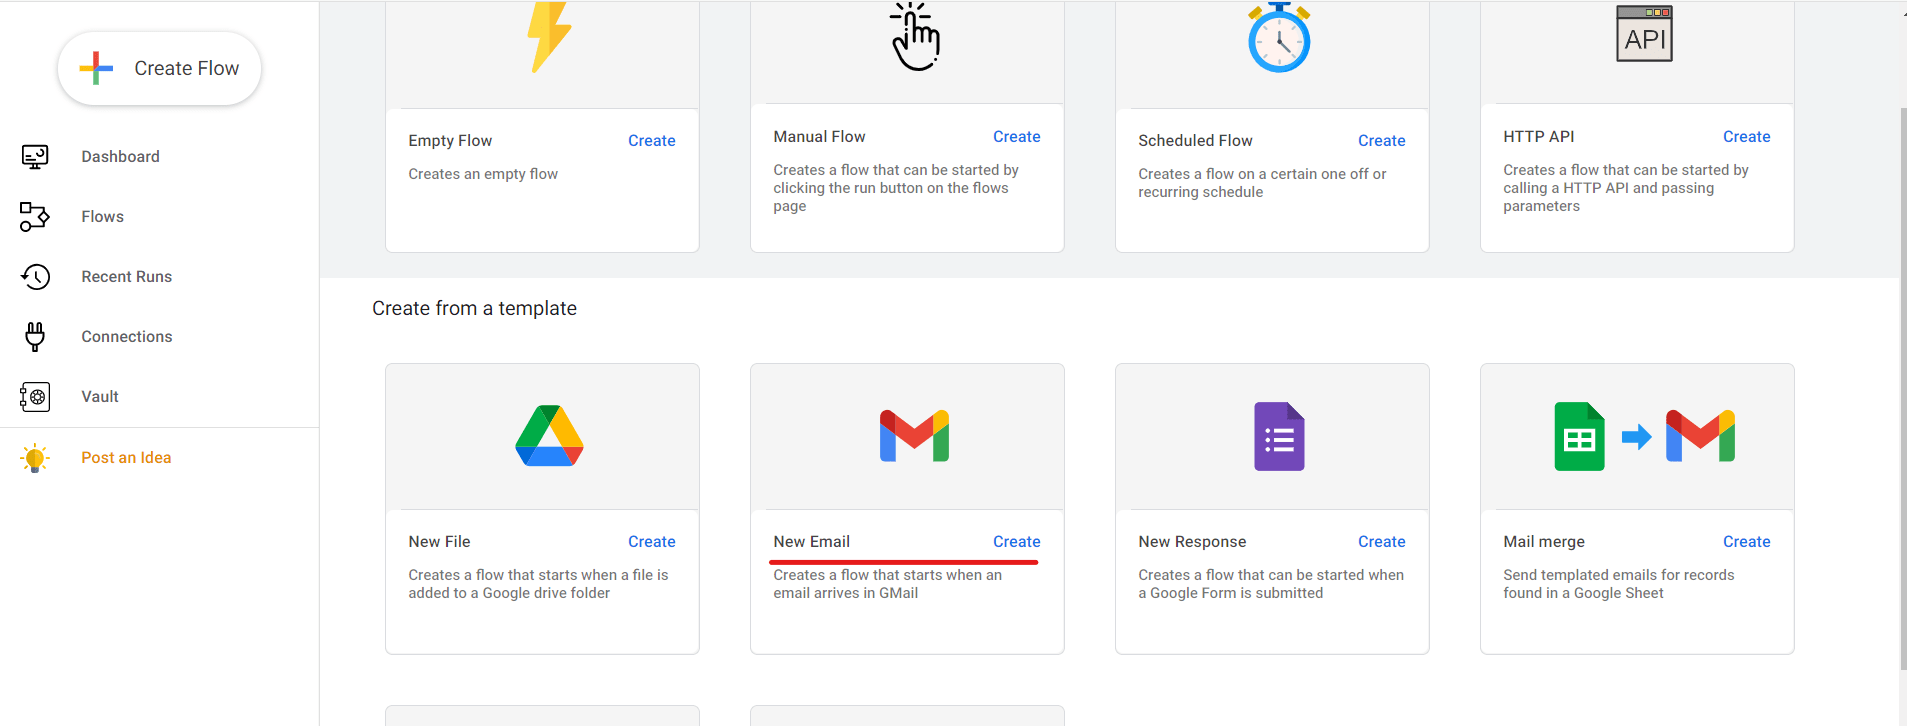Create a flow from New Email template
Image resolution: width=1907 pixels, height=726 pixels.
(x=1016, y=542)
